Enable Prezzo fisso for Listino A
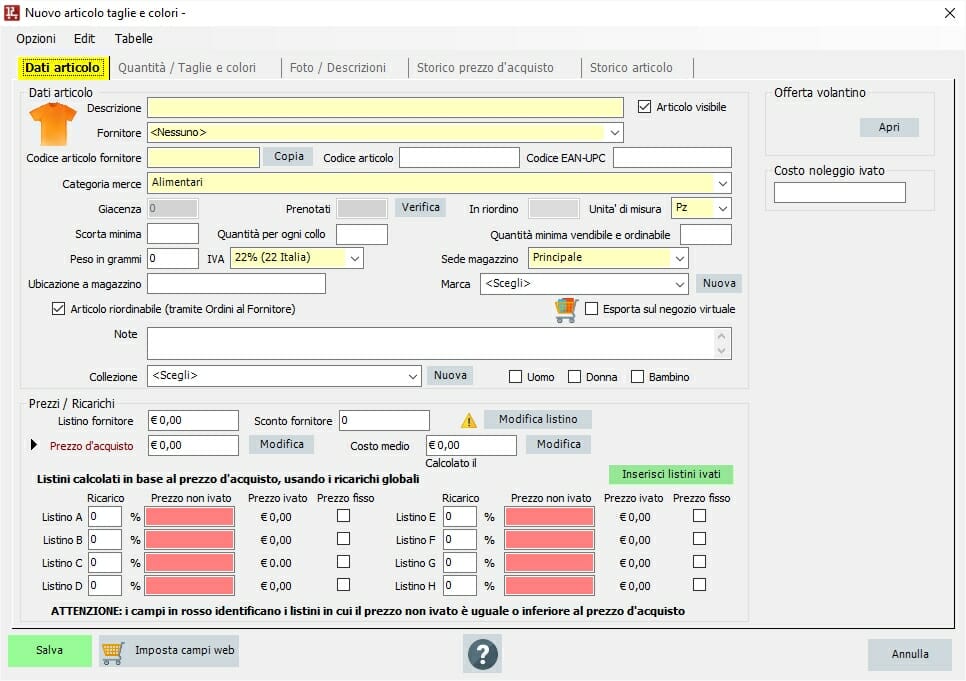The height and width of the screenshot is (681, 966). [344, 515]
